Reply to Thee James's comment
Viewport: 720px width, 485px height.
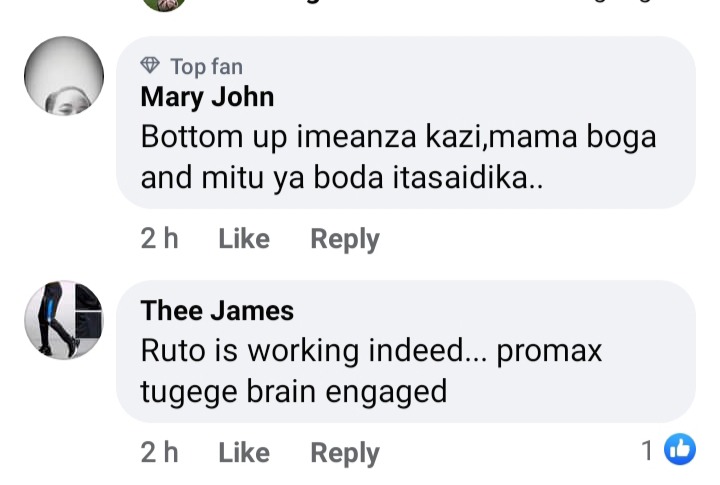coord(345,454)
